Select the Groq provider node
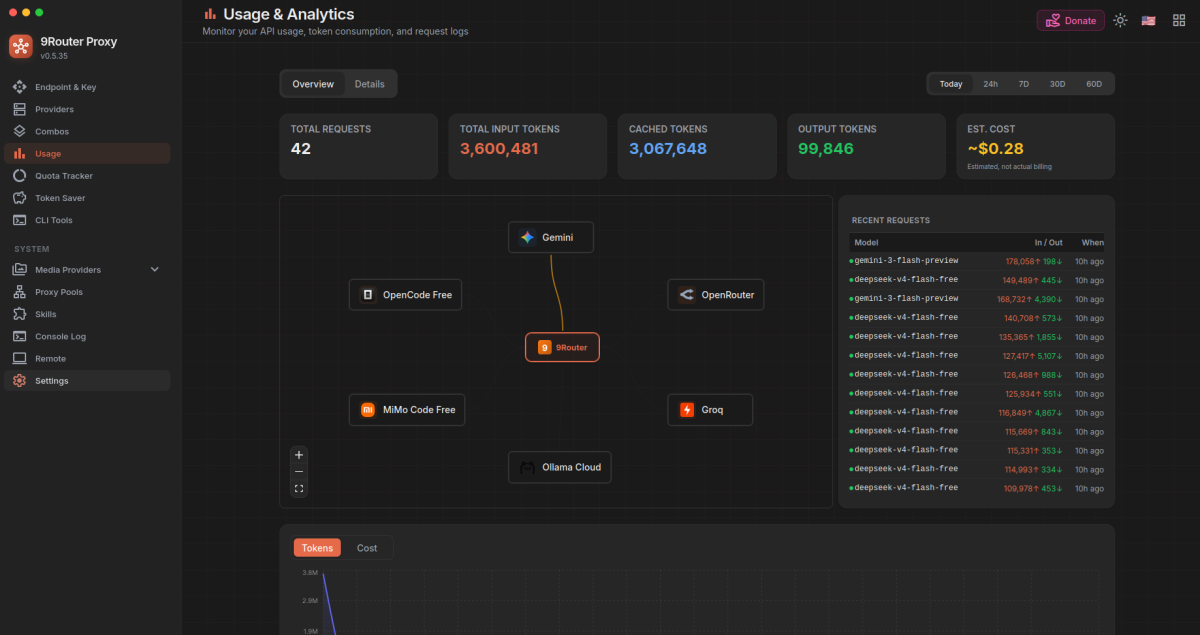Image resolution: width=1200 pixels, height=635 pixels. pyautogui.click(x=710, y=410)
